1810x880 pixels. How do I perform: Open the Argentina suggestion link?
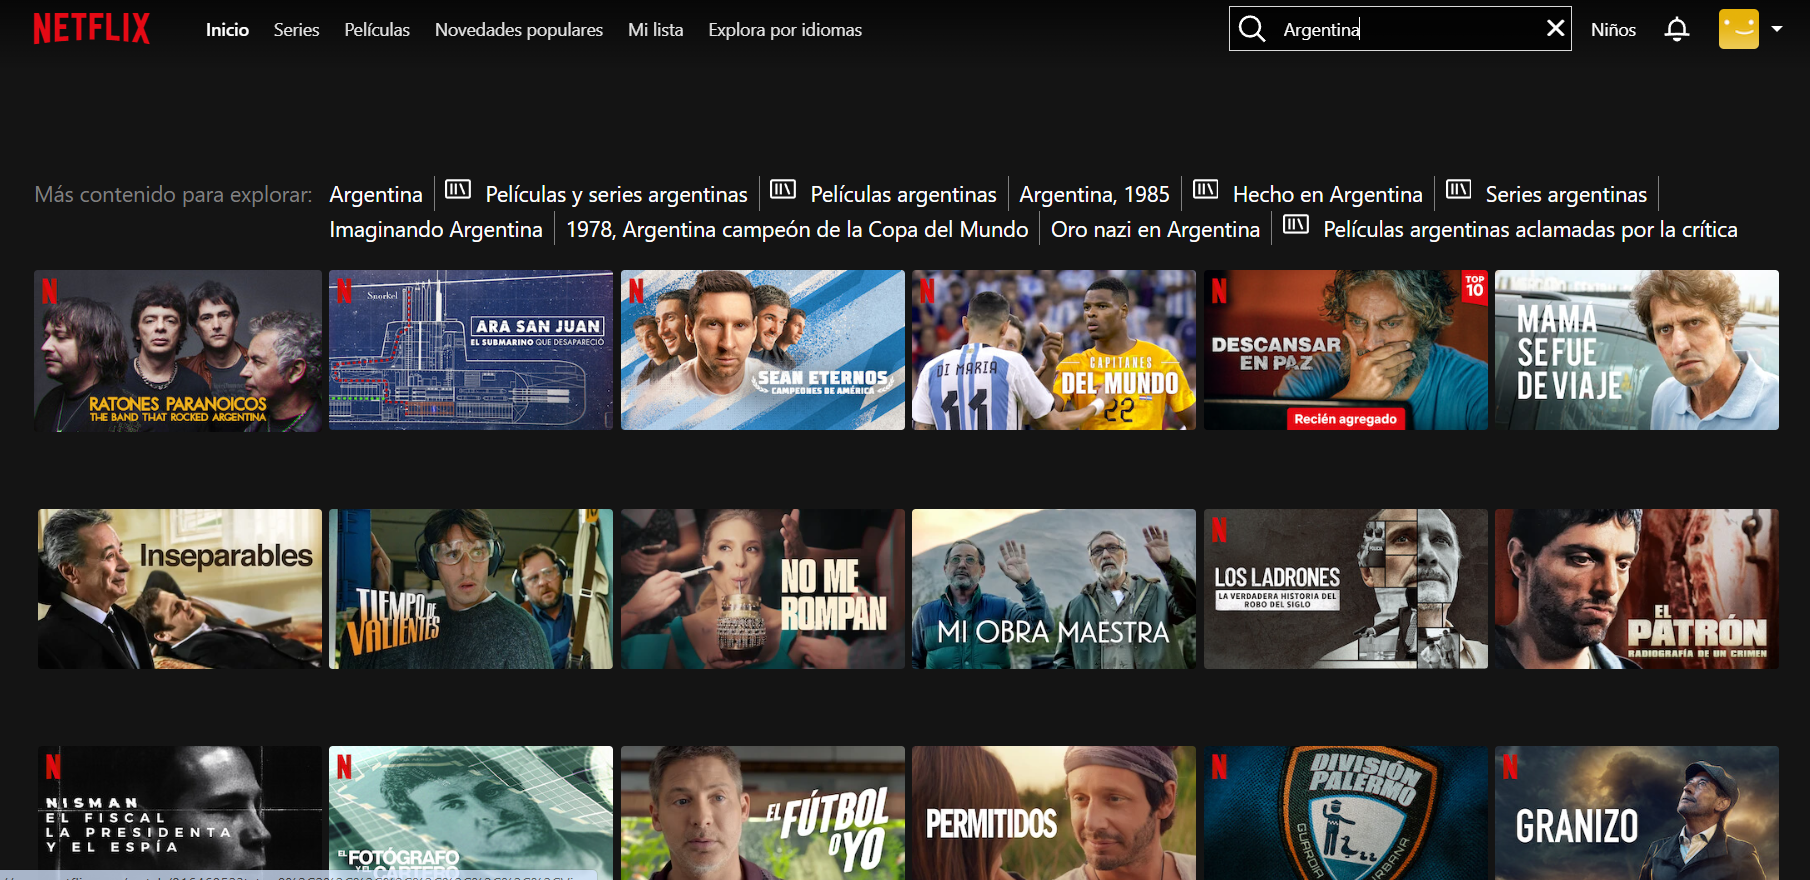(376, 194)
